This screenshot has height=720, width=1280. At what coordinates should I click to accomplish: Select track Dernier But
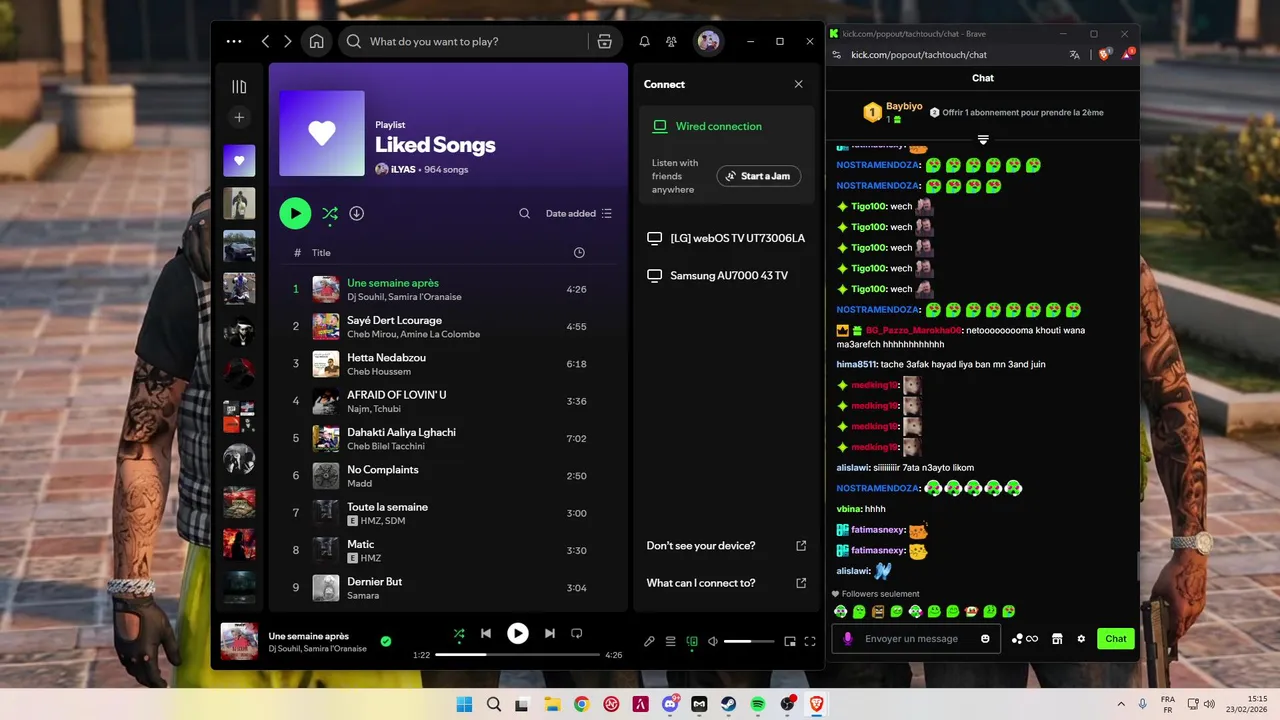tap(448, 588)
